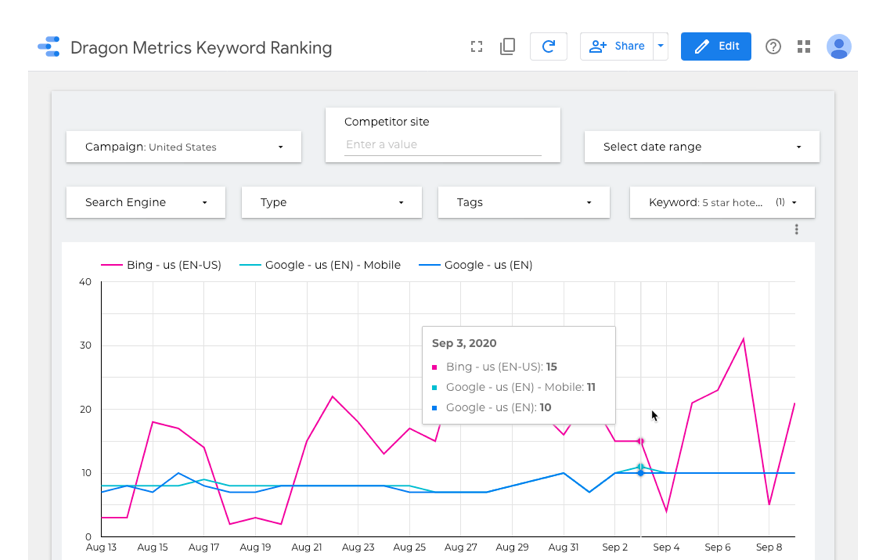Screen dimensions: 888x560
Task: Click Bing - us (EN-US) legend entry
Action: (x=161, y=265)
